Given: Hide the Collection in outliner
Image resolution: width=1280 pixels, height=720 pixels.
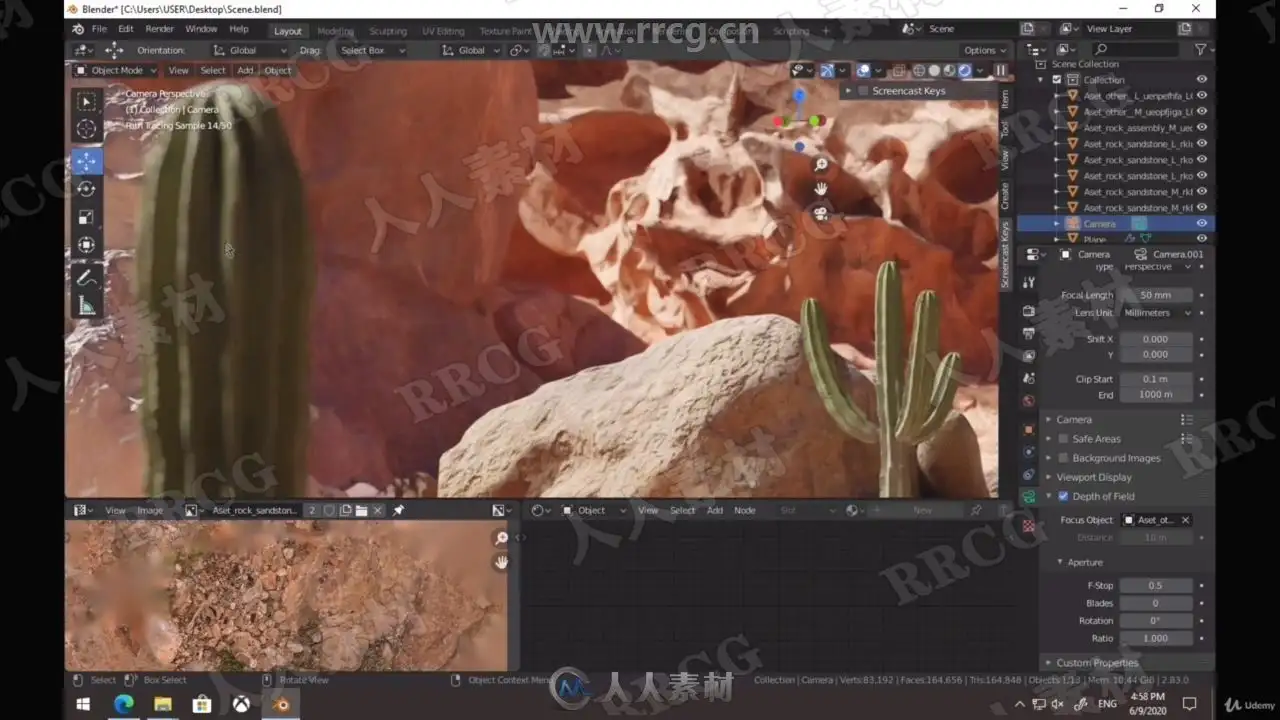Looking at the screenshot, I should pyautogui.click(x=1201, y=80).
